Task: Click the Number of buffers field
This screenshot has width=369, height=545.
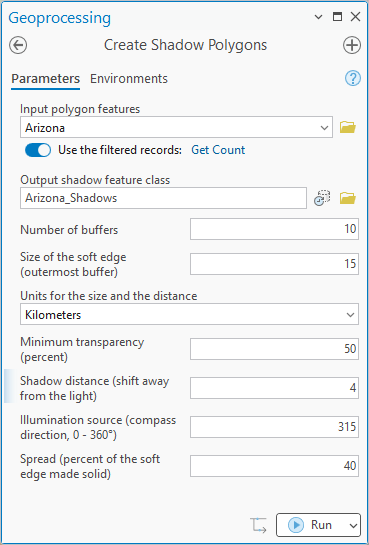Action: [x=274, y=229]
